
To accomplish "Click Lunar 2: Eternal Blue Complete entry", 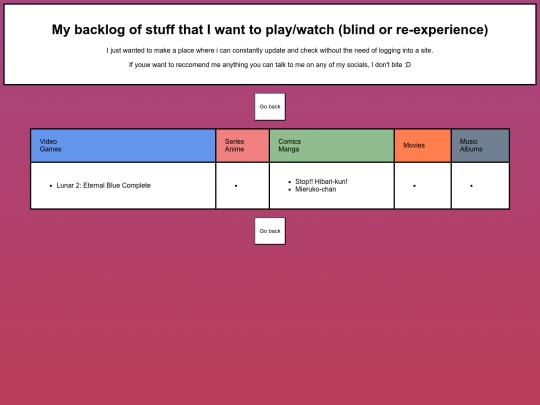I will (104, 186).
